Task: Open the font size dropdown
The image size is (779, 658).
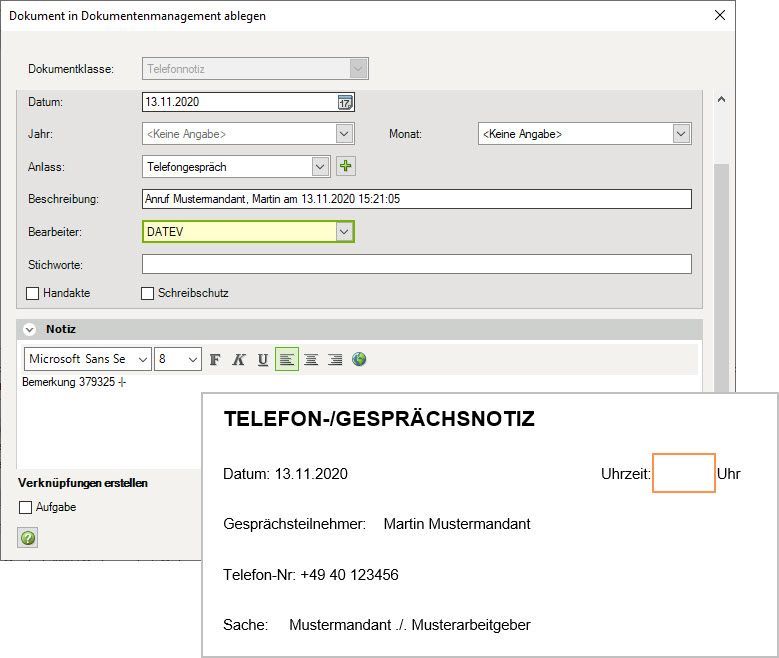Action: (191, 359)
